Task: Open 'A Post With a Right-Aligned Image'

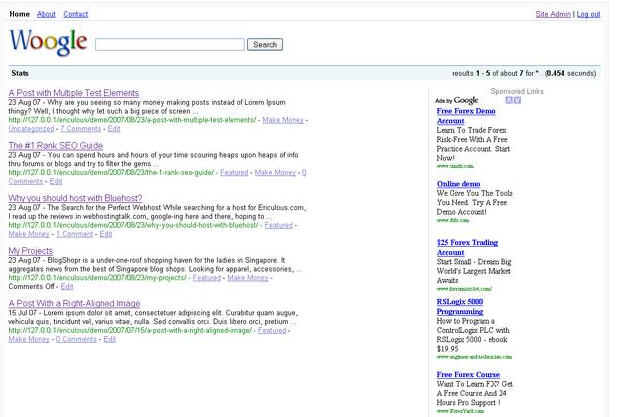Action: pyautogui.click(x=74, y=303)
